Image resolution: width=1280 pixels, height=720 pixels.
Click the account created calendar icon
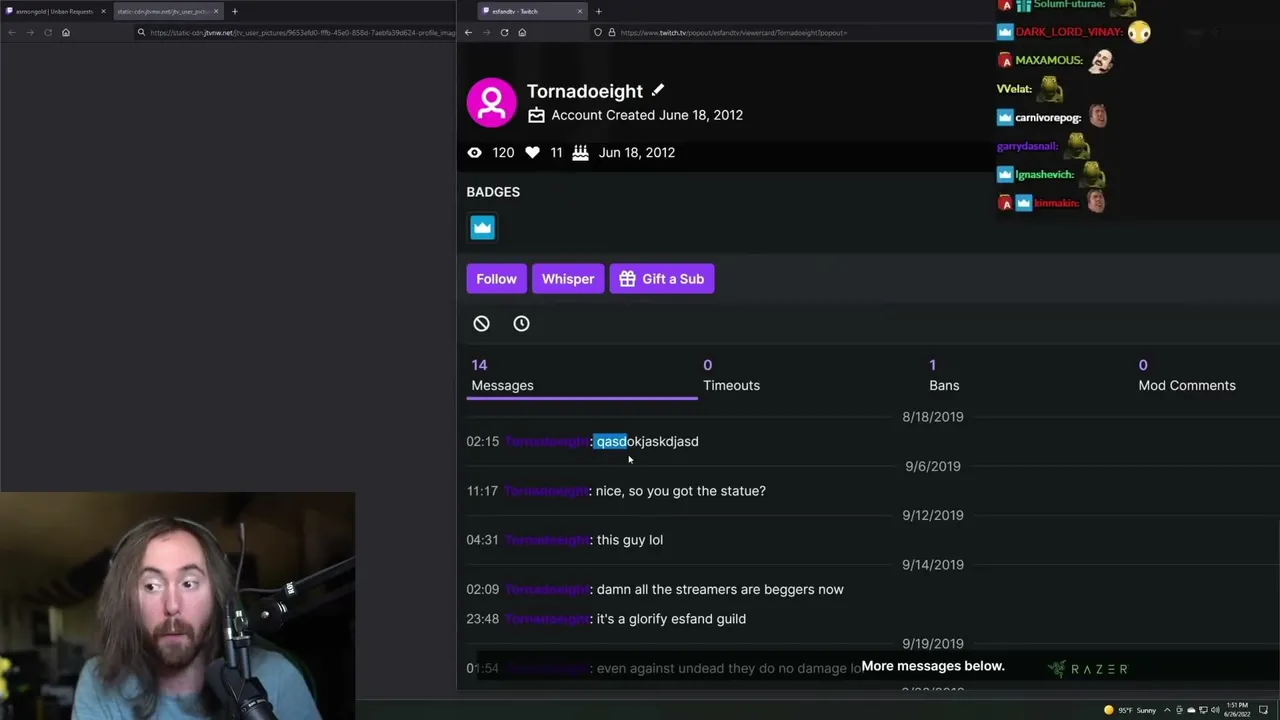point(536,115)
